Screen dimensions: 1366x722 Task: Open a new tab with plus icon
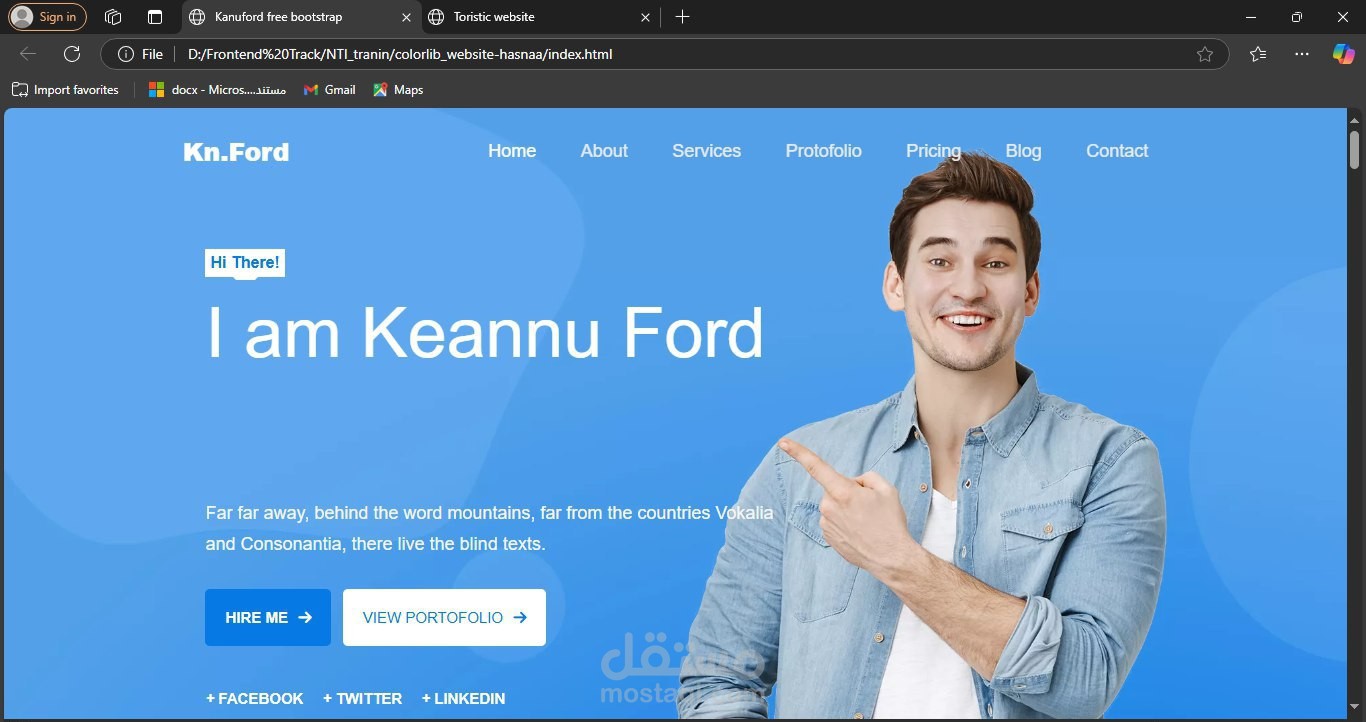point(682,17)
